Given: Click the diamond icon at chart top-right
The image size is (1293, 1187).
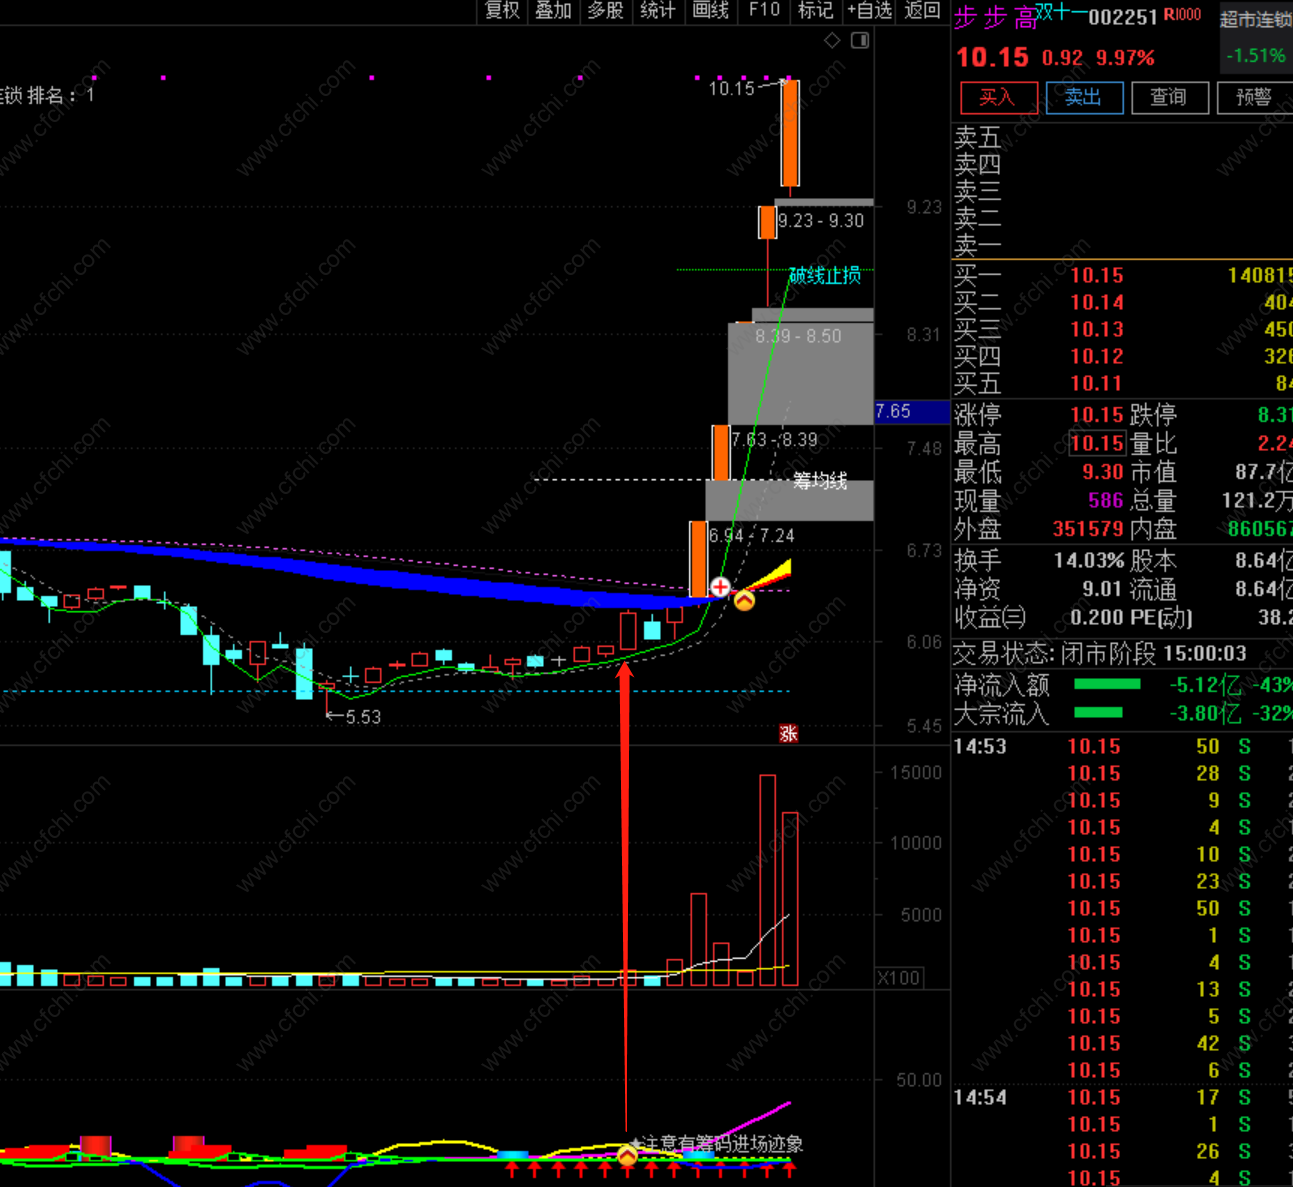Looking at the screenshot, I should click(832, 40).
